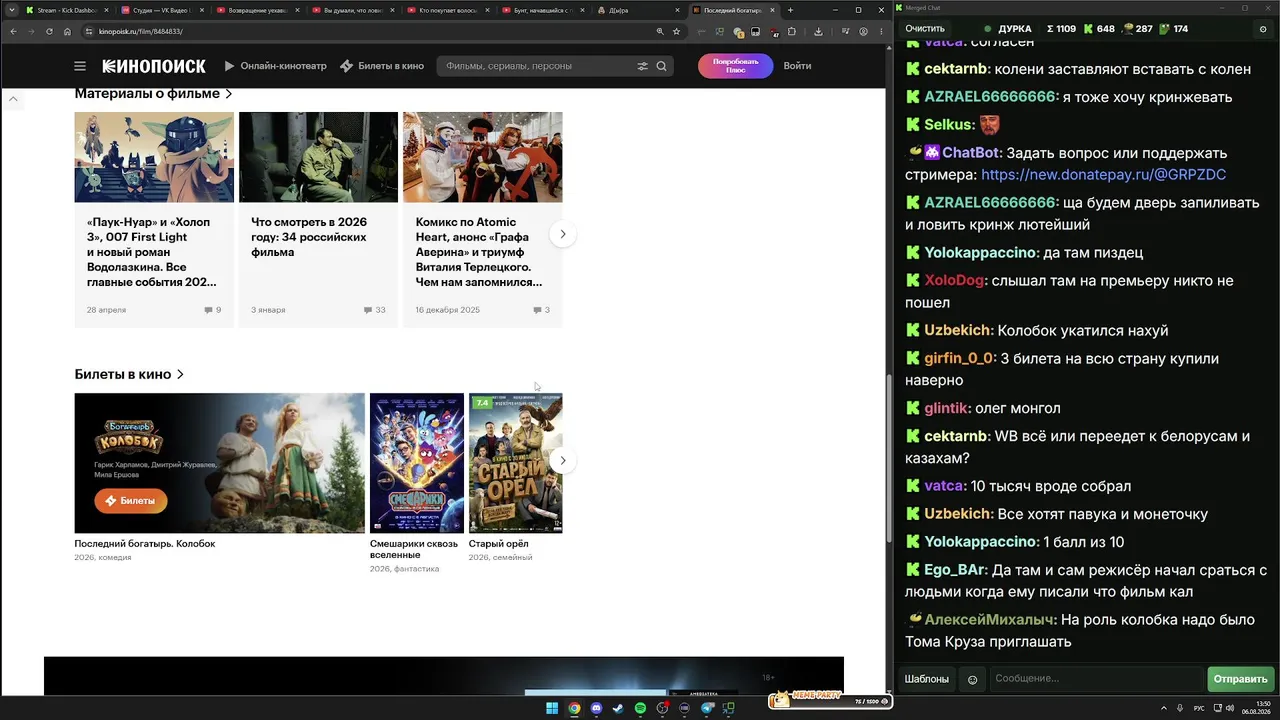Switch to 'Бунт, начавшийся' tab
Viewport: 1280px width, 720px height.
click(543, 10)
